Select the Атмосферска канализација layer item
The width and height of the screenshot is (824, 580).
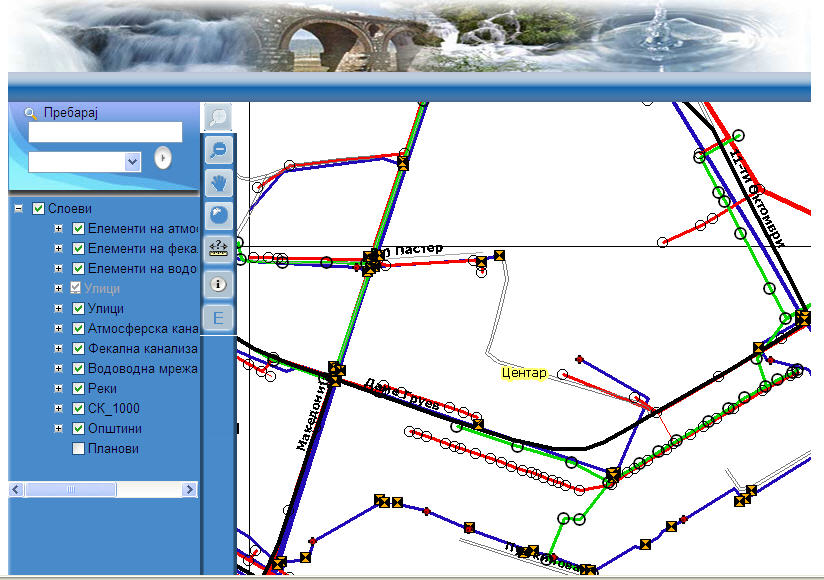[x=142, y=329]
